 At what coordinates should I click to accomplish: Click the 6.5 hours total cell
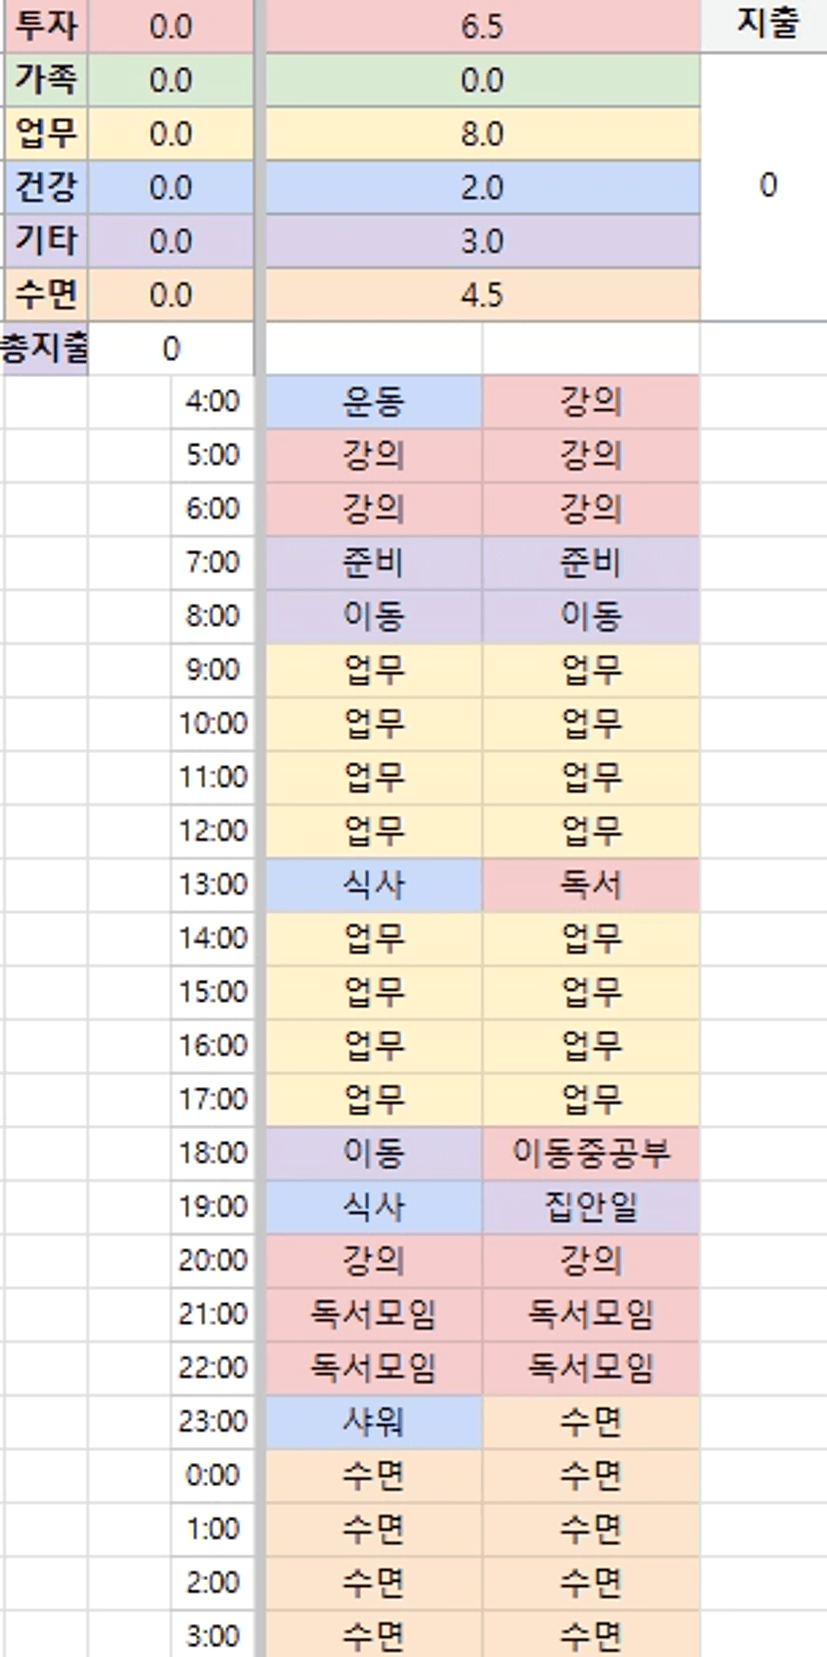point(482,26)
